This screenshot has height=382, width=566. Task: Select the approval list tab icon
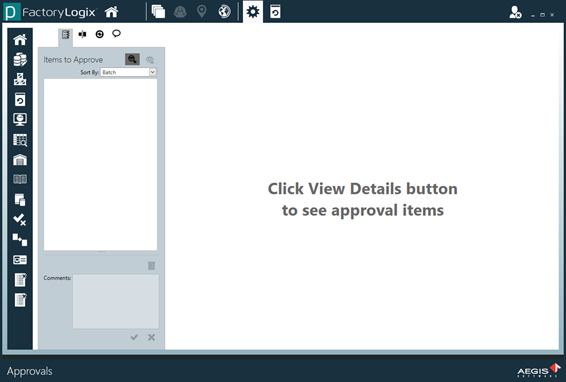coord(65,35)
